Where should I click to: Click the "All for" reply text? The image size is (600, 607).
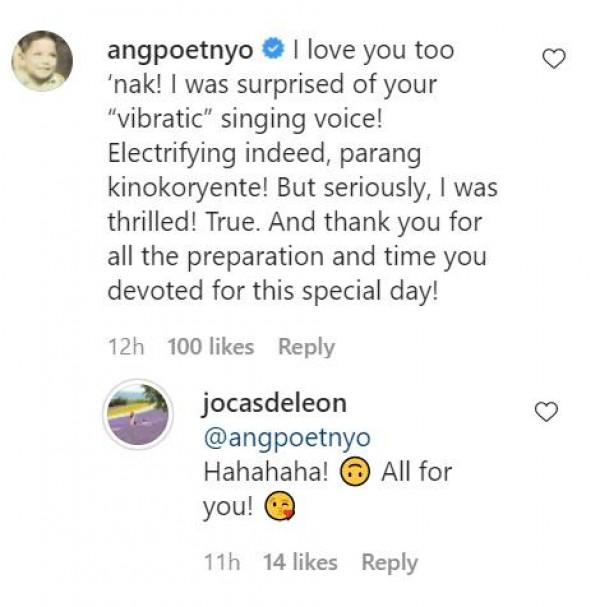[417, 472]
